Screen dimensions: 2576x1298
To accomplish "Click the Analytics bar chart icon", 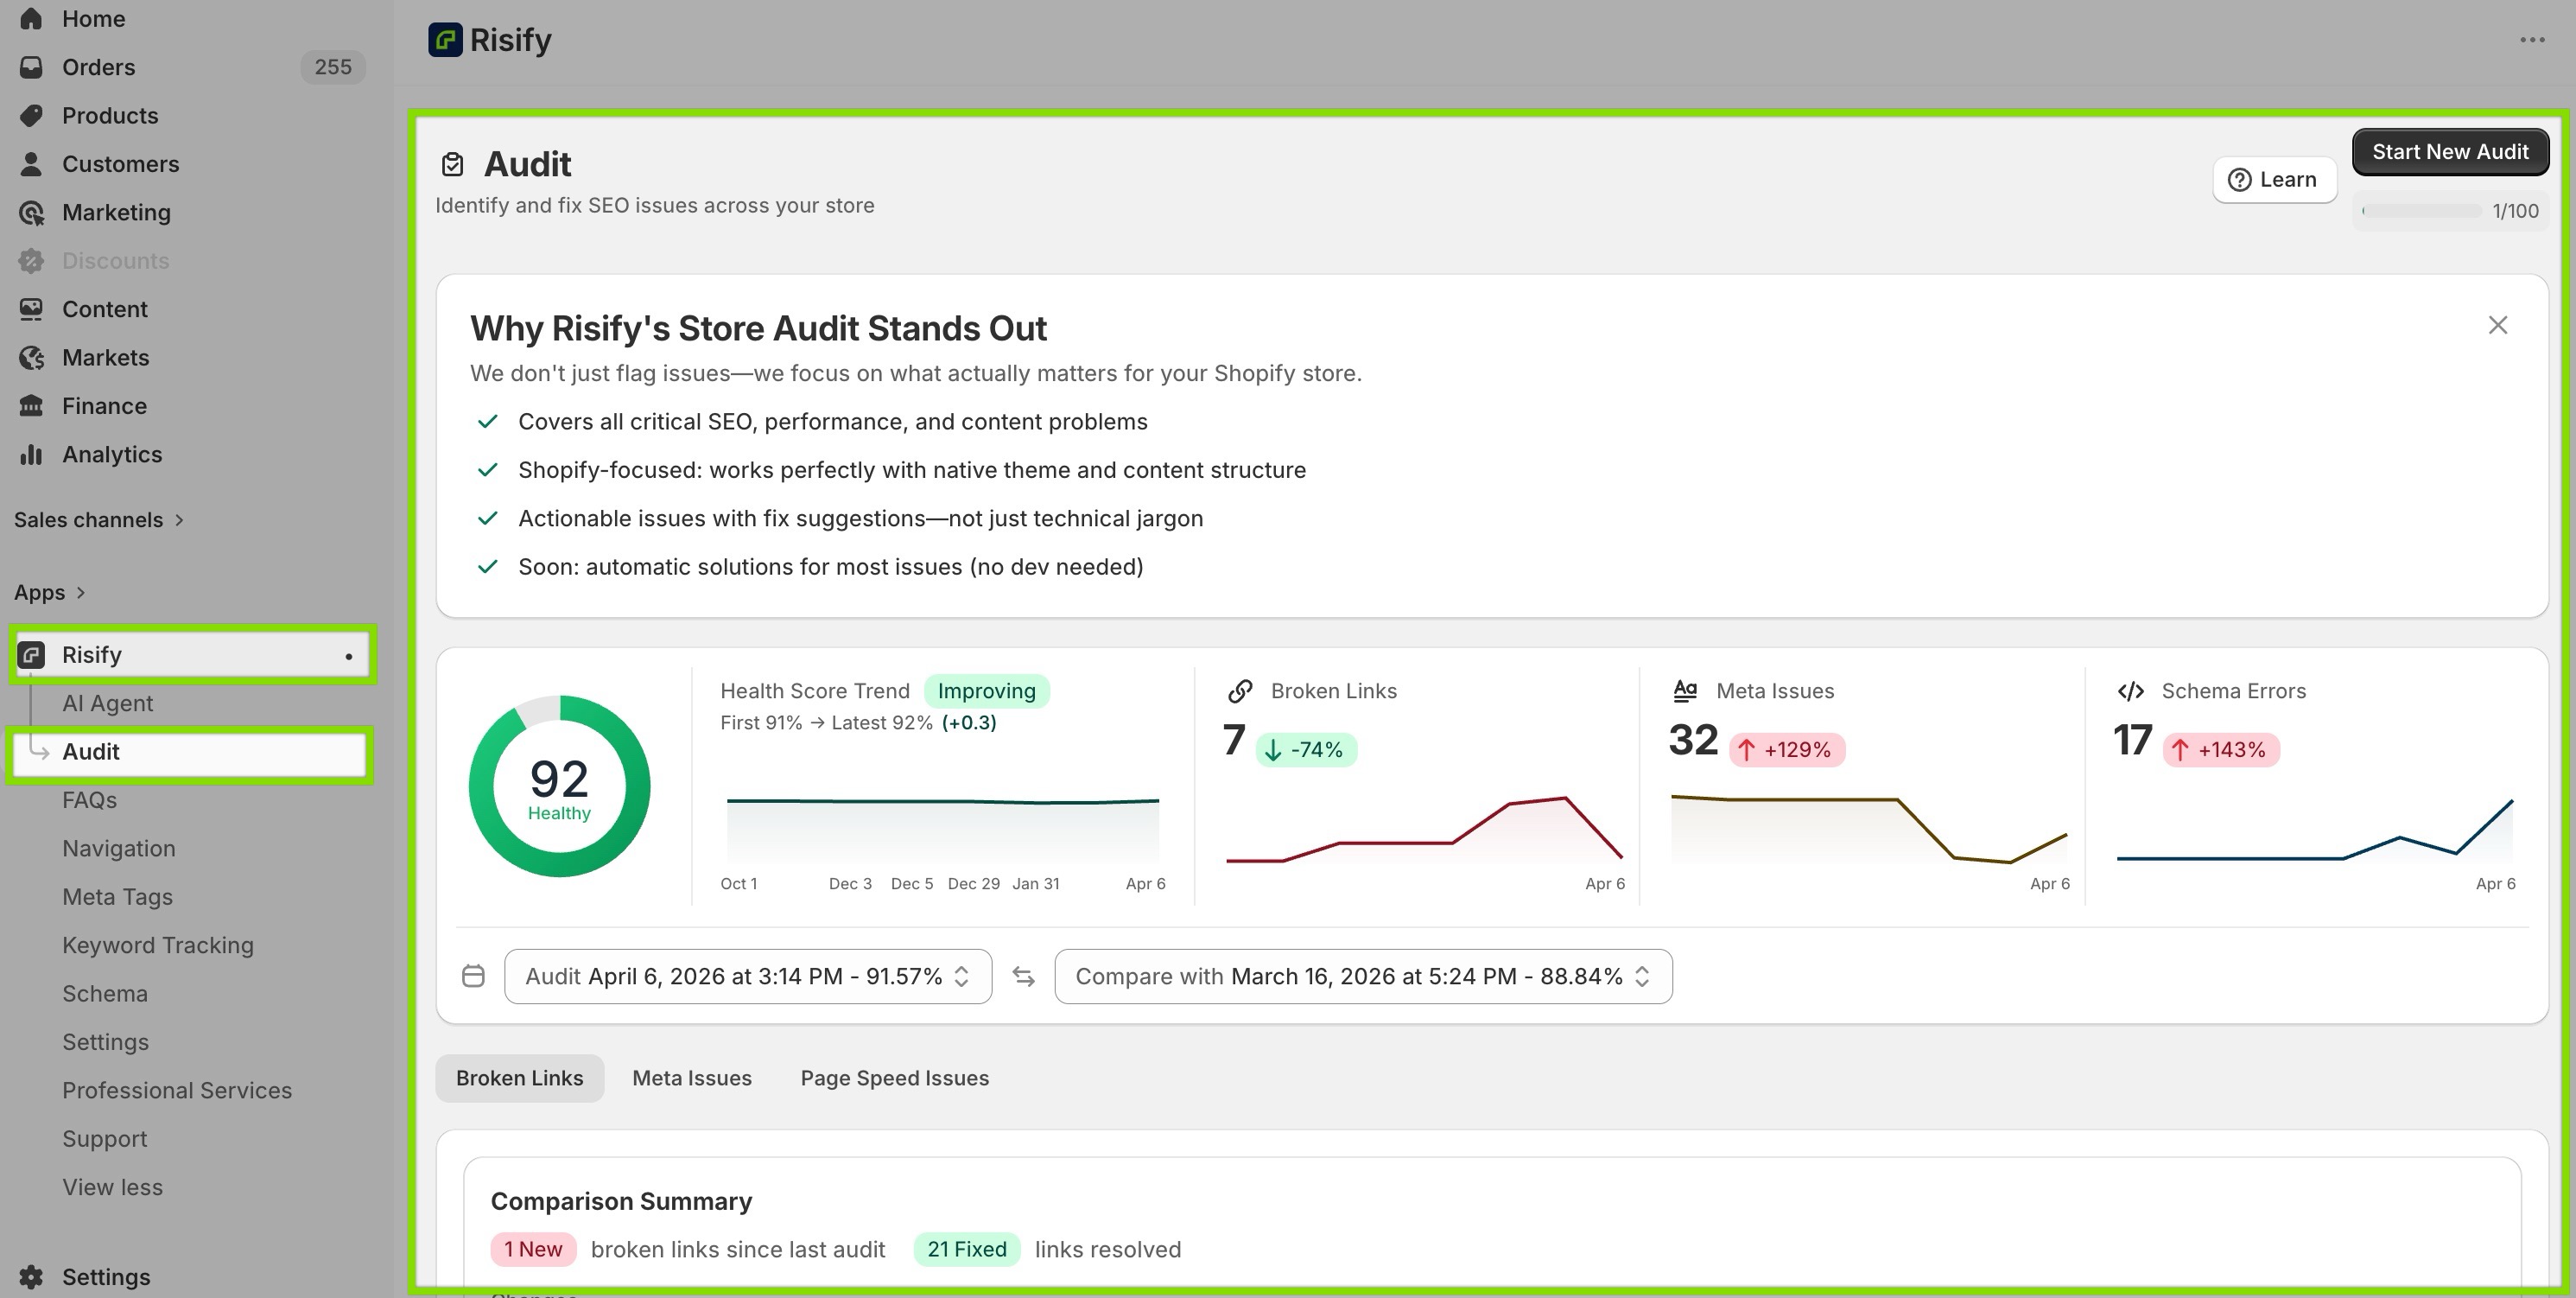I will click(31, 455).
